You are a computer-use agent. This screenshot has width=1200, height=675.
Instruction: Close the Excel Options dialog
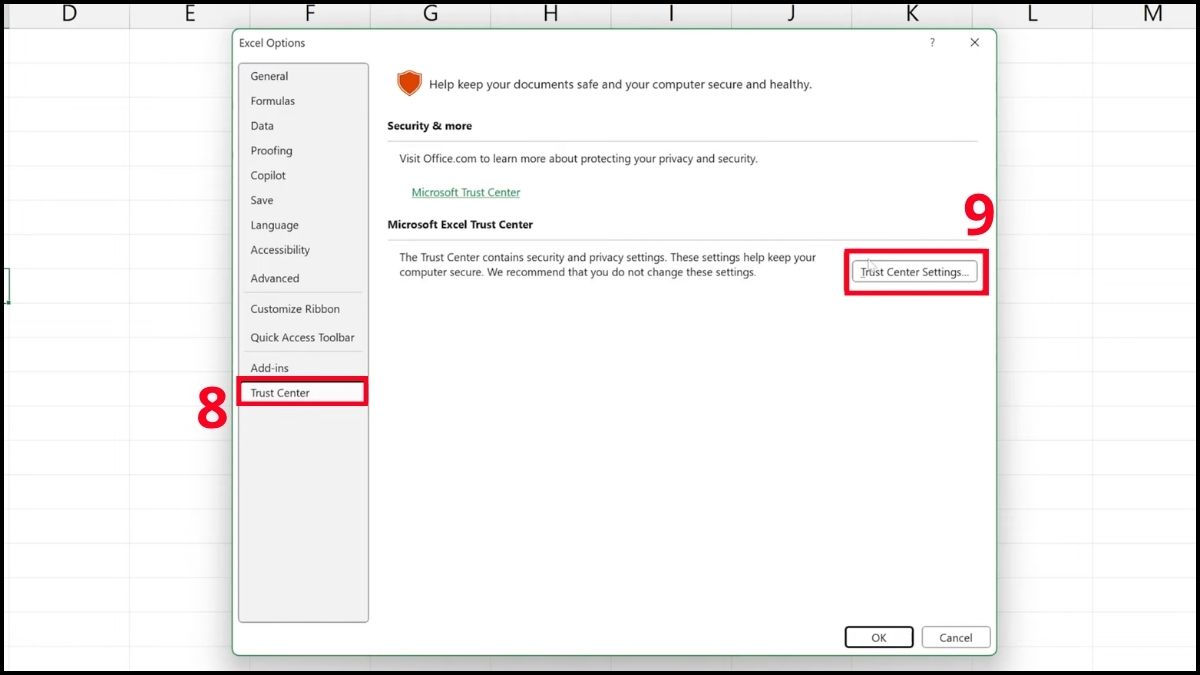pyautogui.click(x=975, y=43)
